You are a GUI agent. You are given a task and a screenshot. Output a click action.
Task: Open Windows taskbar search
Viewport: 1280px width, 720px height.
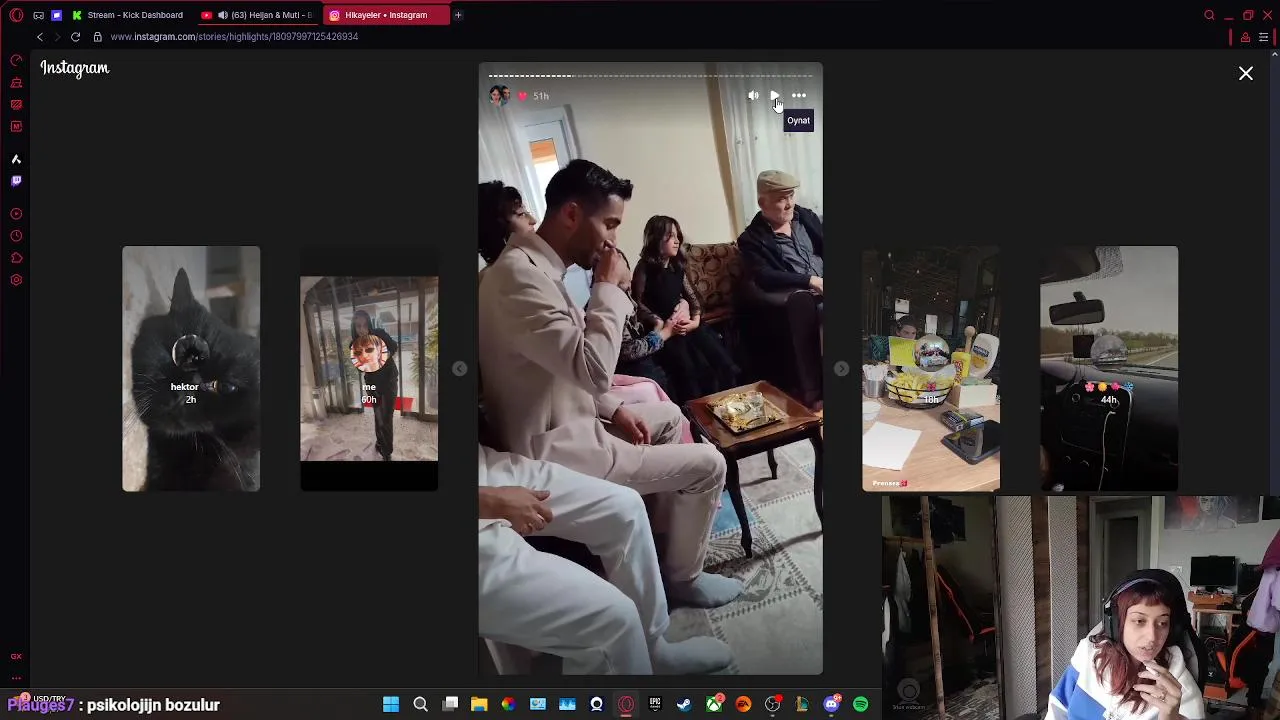click(x=420, y=704)
